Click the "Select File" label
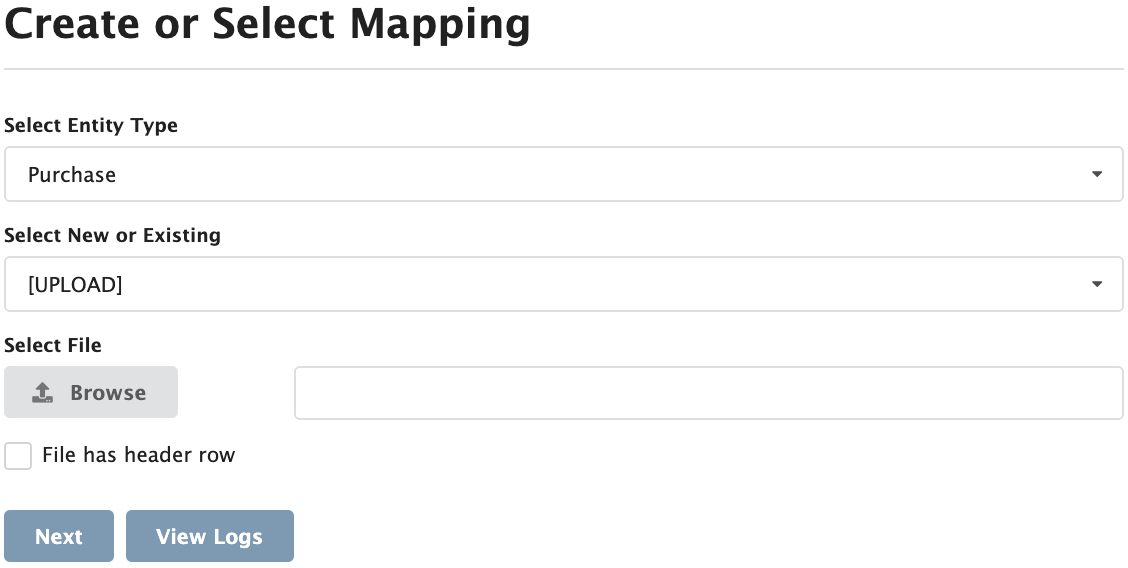The height and width of the screenshot is (568, 1128). (x=53, y=346)
